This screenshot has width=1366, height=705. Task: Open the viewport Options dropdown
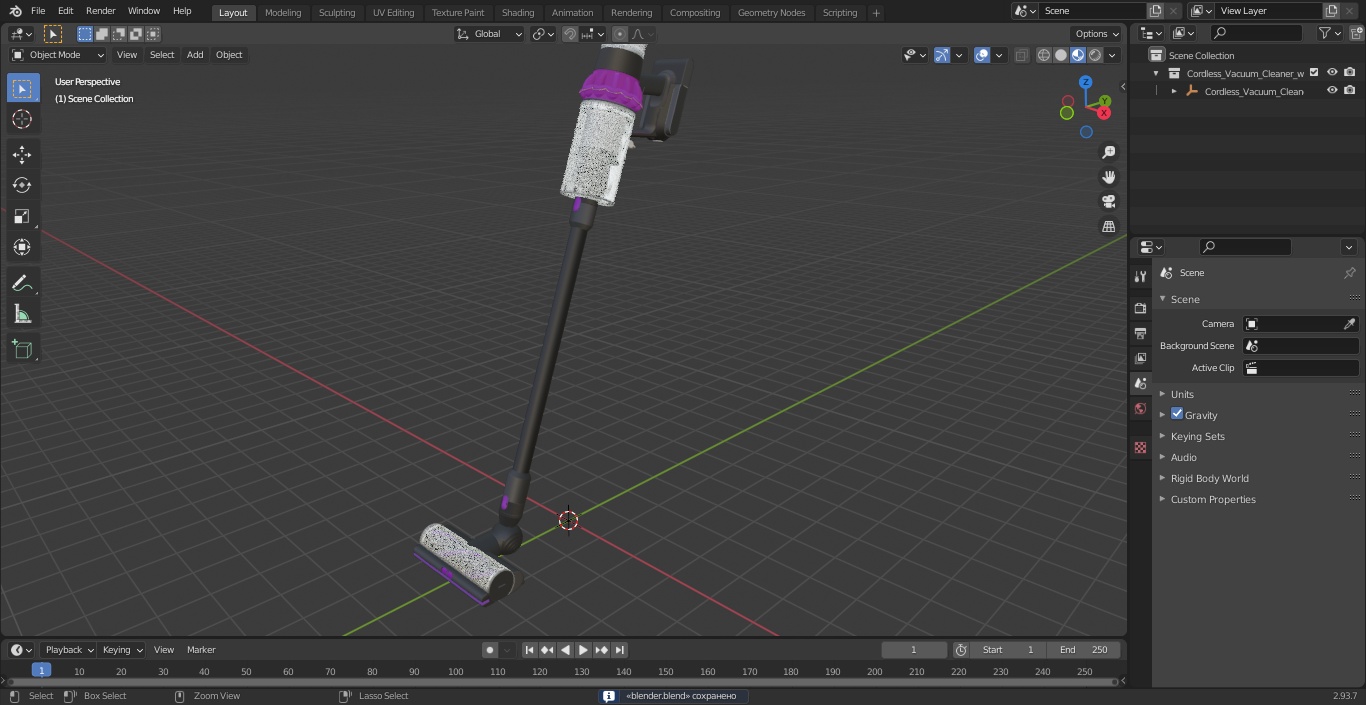1097,34
